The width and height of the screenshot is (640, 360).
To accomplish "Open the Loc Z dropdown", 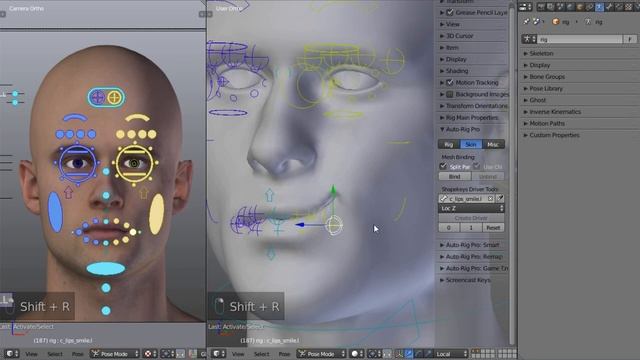I will [x=471, y=208].
